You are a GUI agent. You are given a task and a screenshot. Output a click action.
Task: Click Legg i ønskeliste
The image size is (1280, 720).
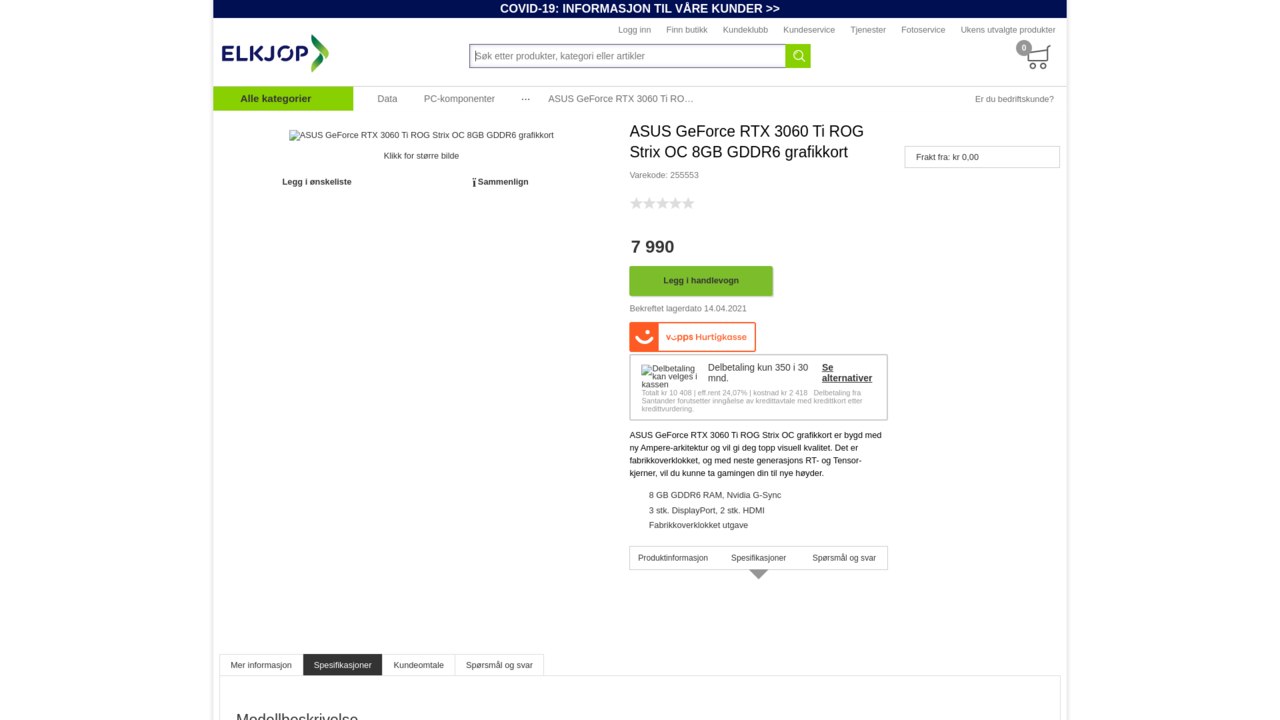pyautogui.click(x=317, y=182)
